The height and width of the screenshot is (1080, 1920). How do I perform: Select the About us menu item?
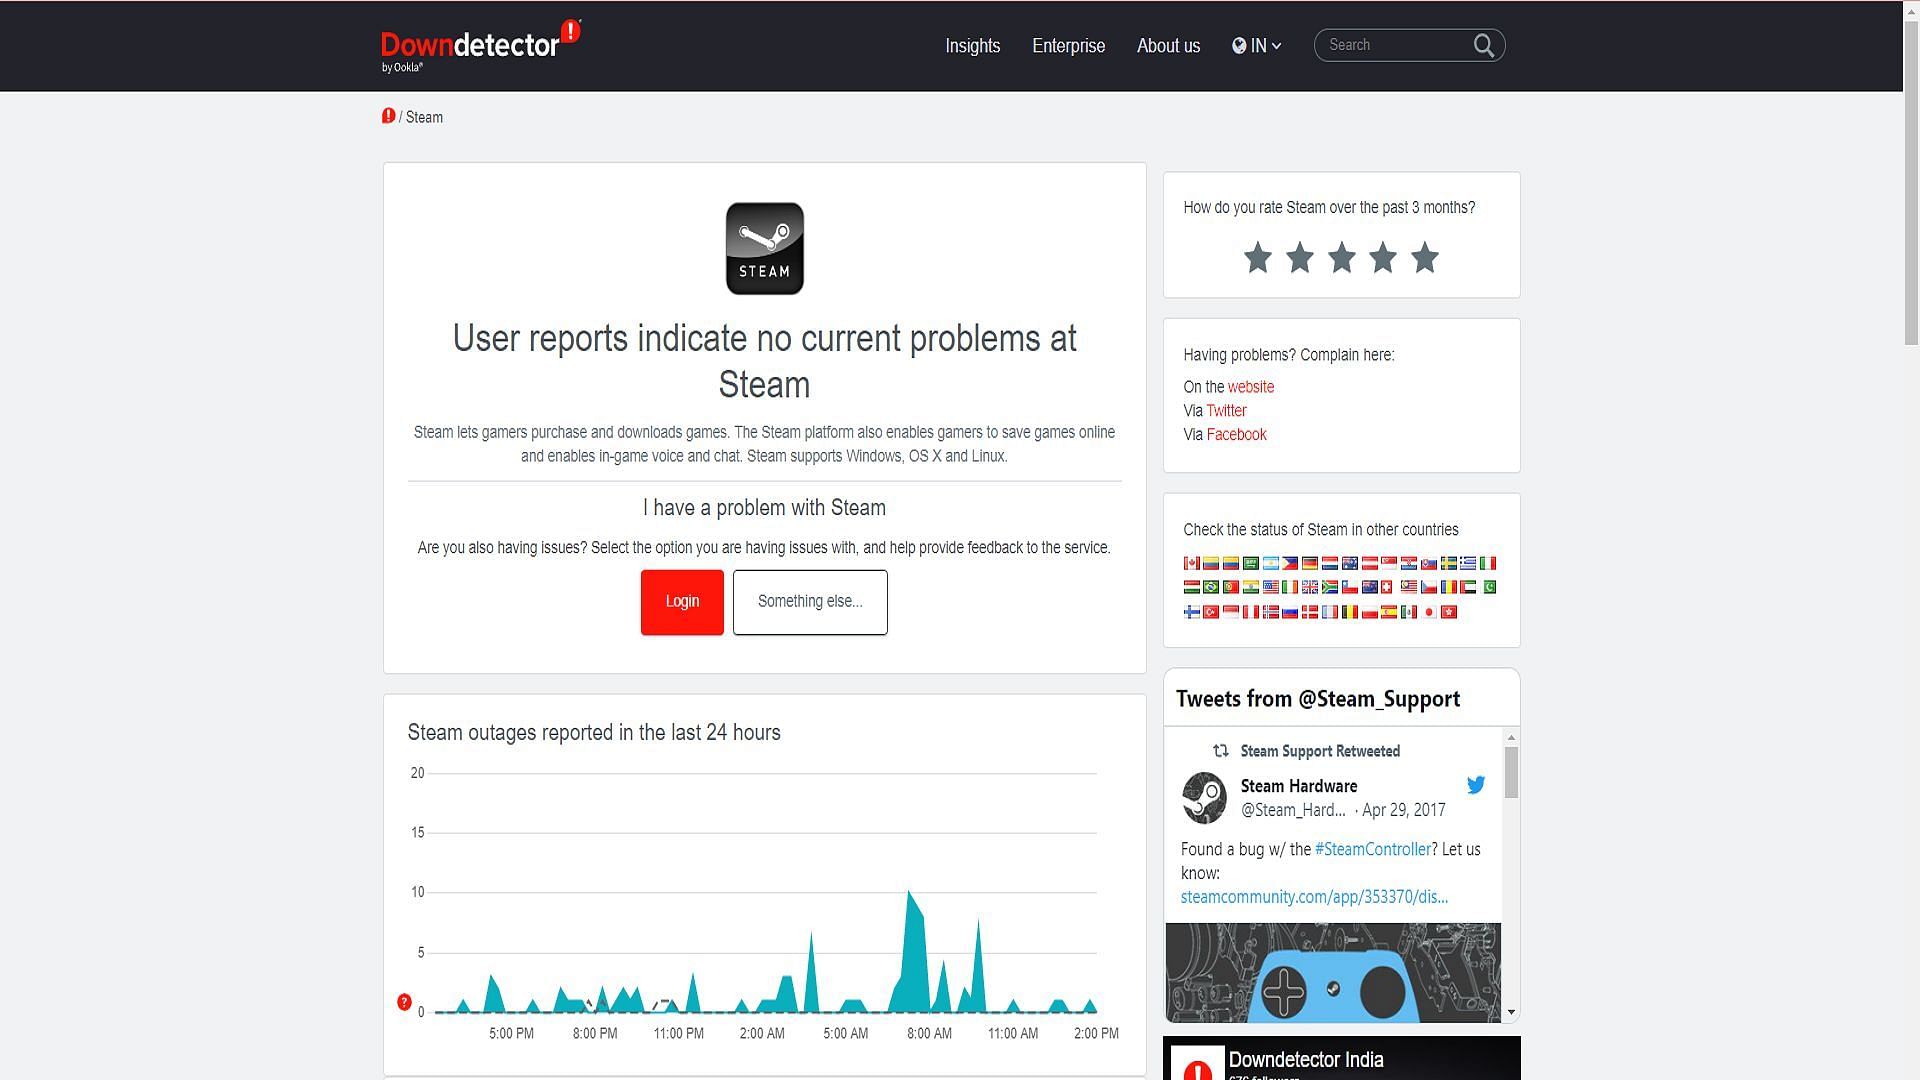1167,45
